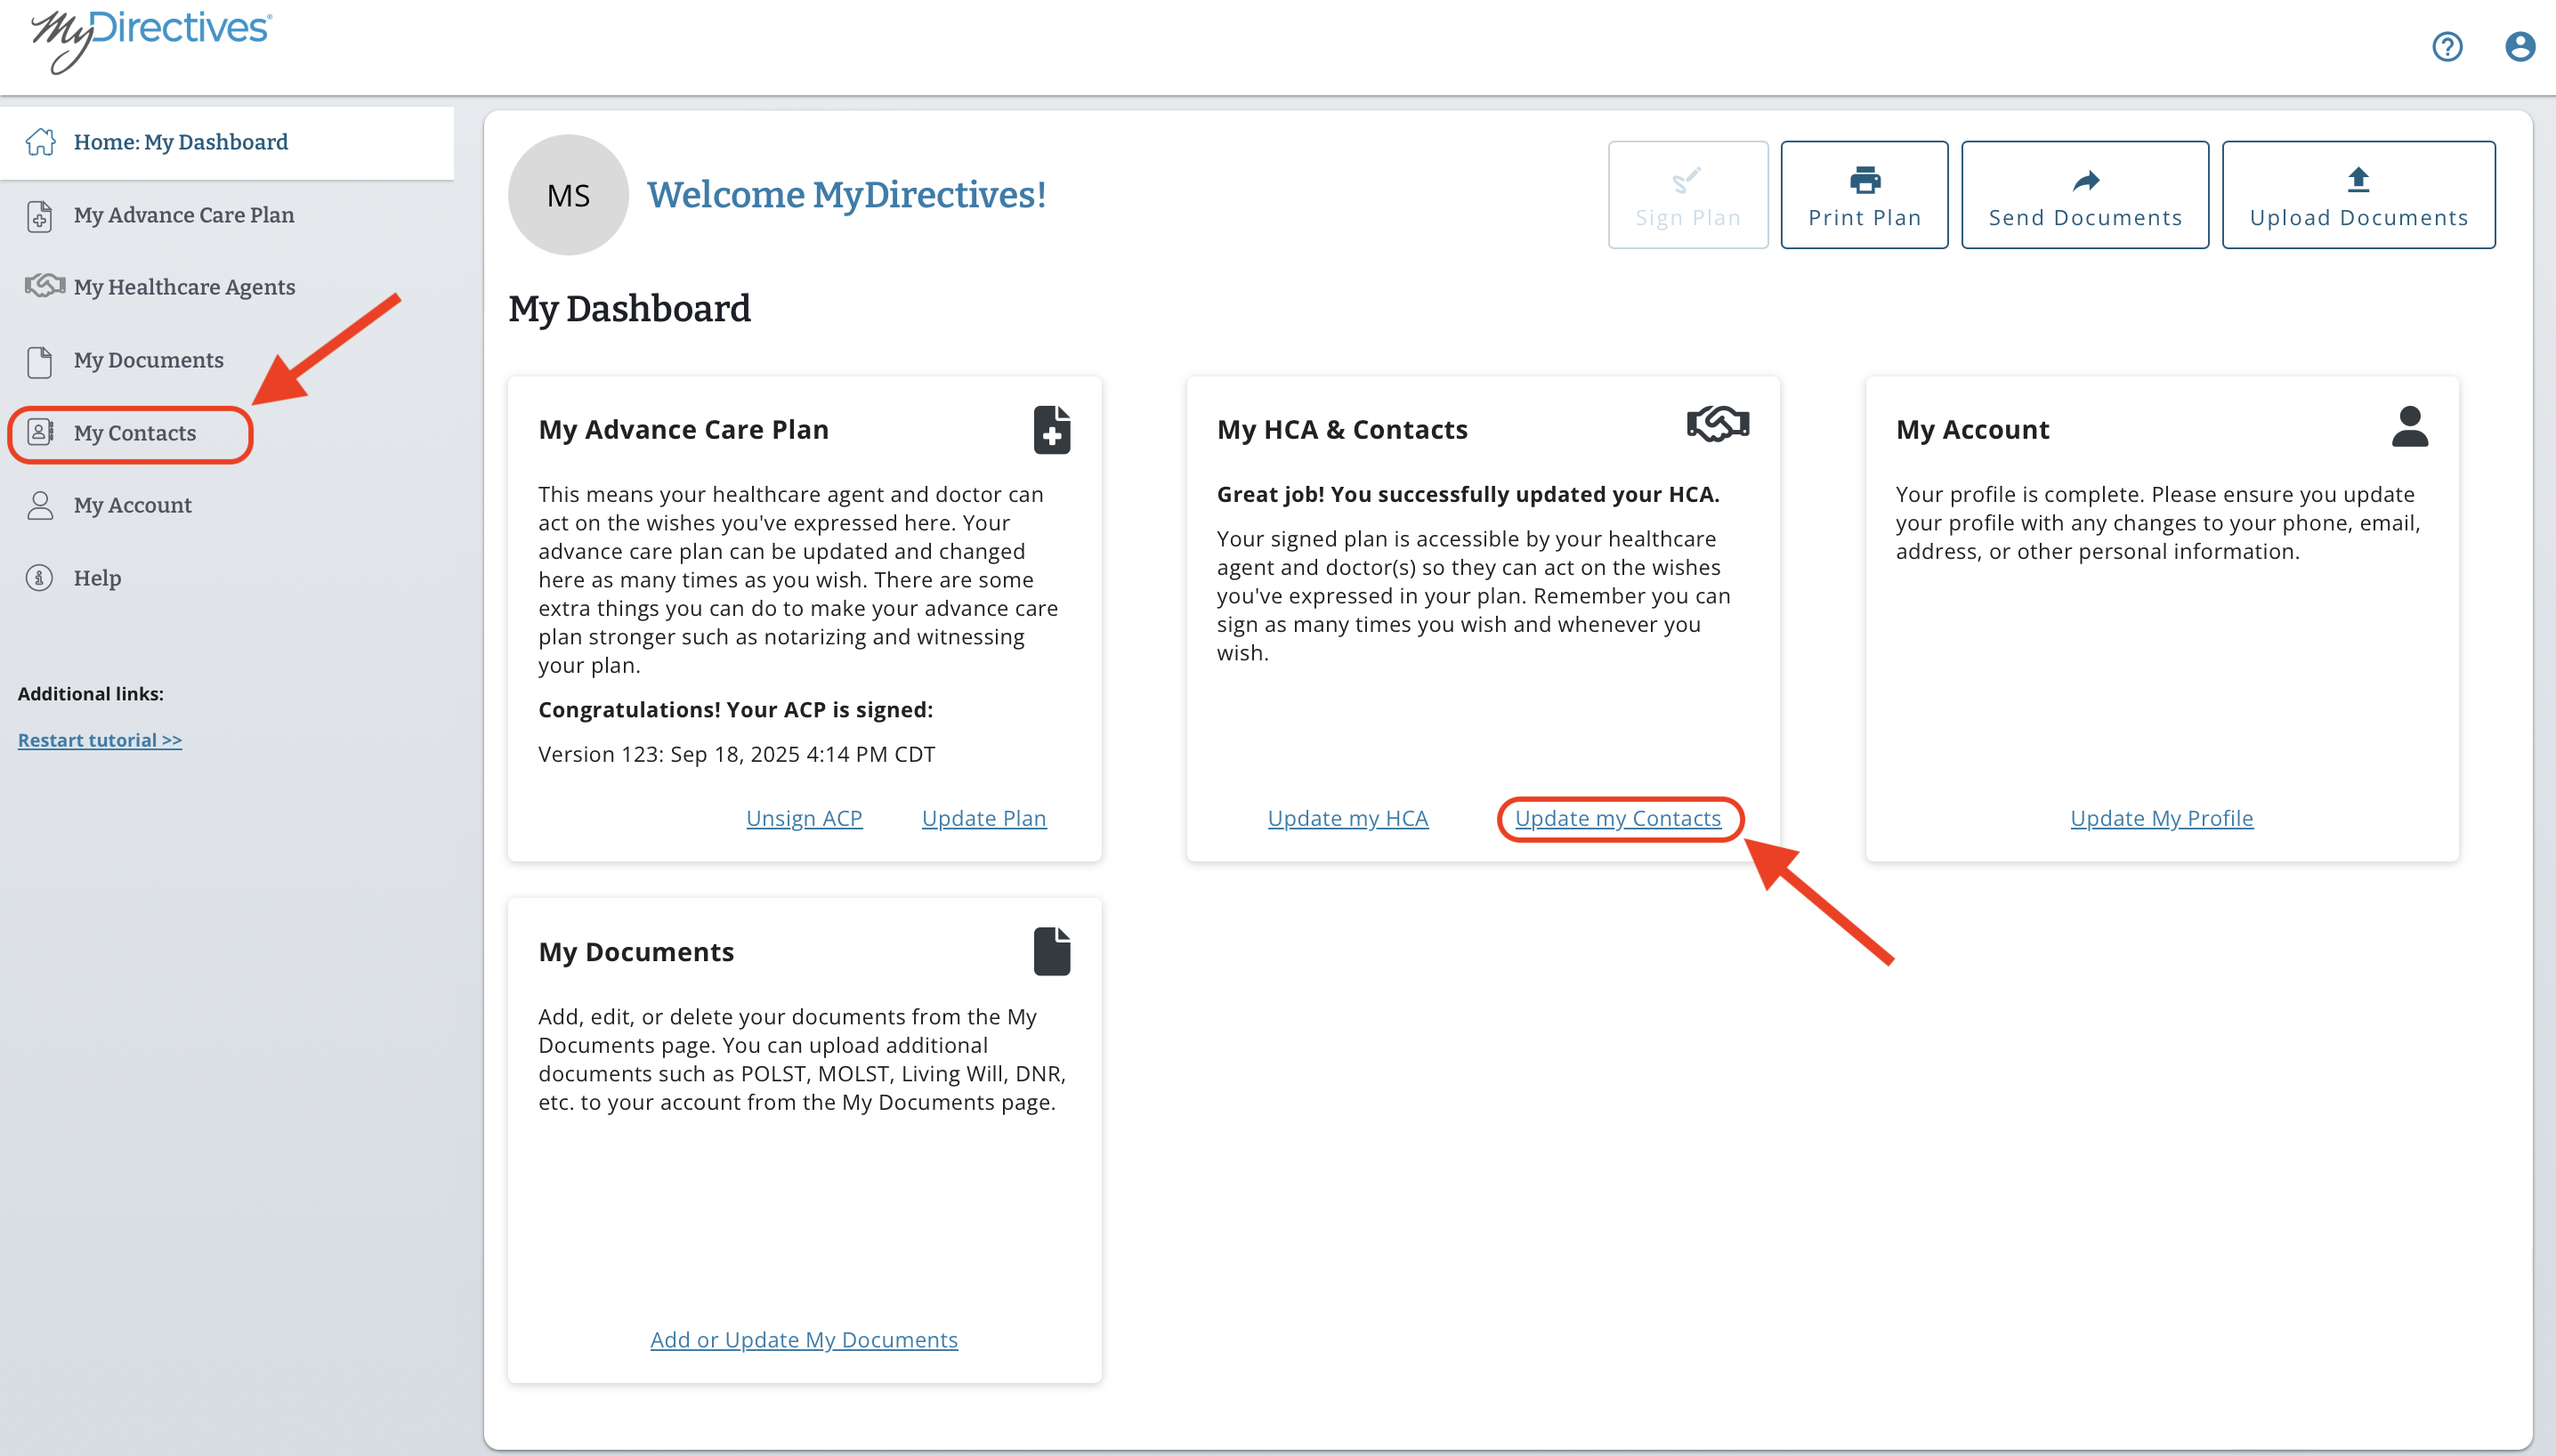The image size is (2556, 1456).
Task: Click the Update my Contacts link
Action: [x=1617, y=818]
